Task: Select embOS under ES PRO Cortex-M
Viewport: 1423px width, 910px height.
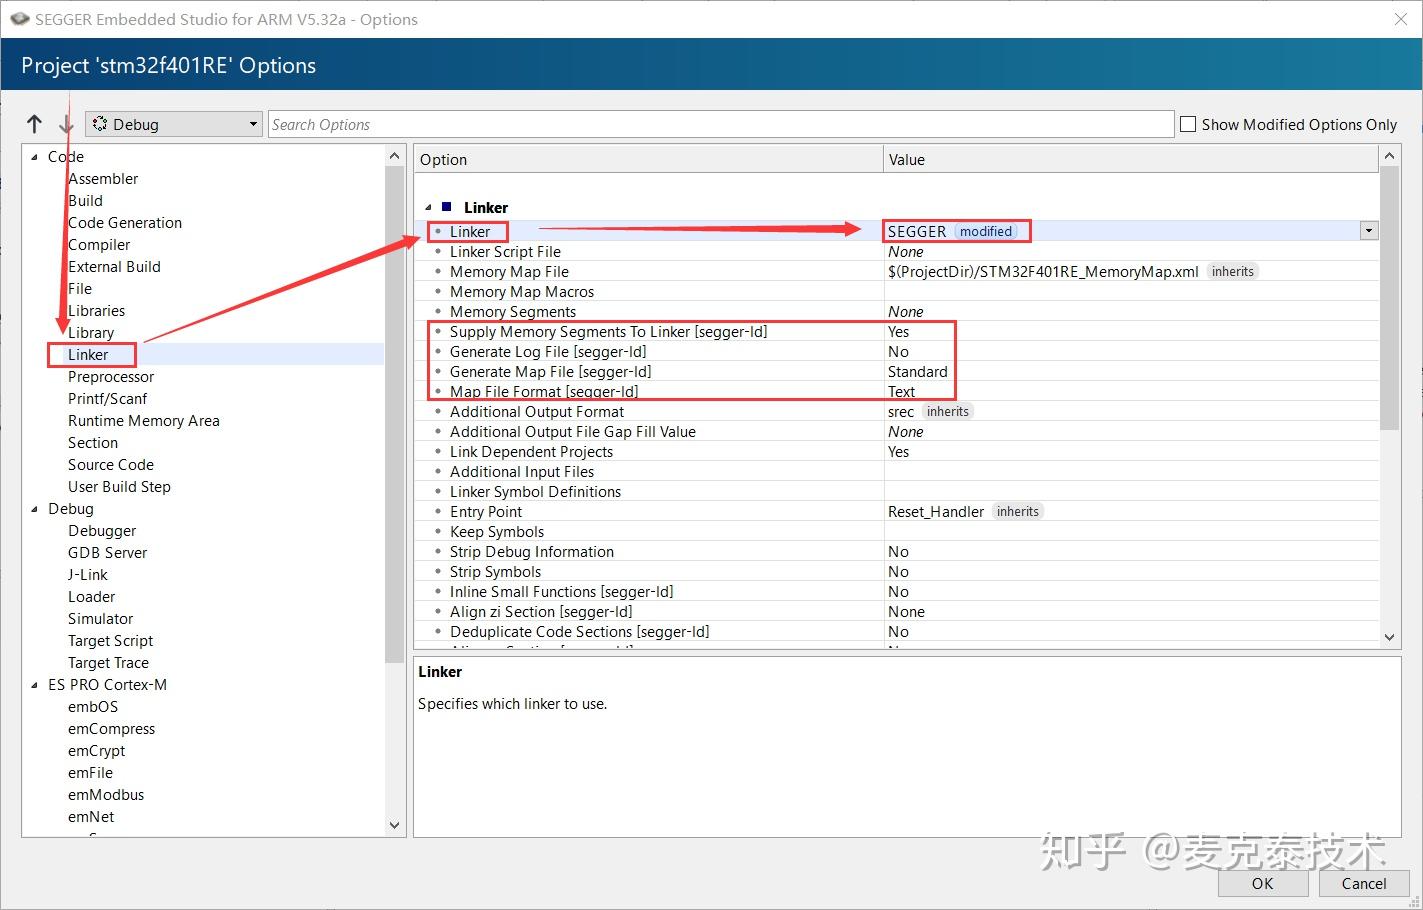Action: click(x=92, y=706)
